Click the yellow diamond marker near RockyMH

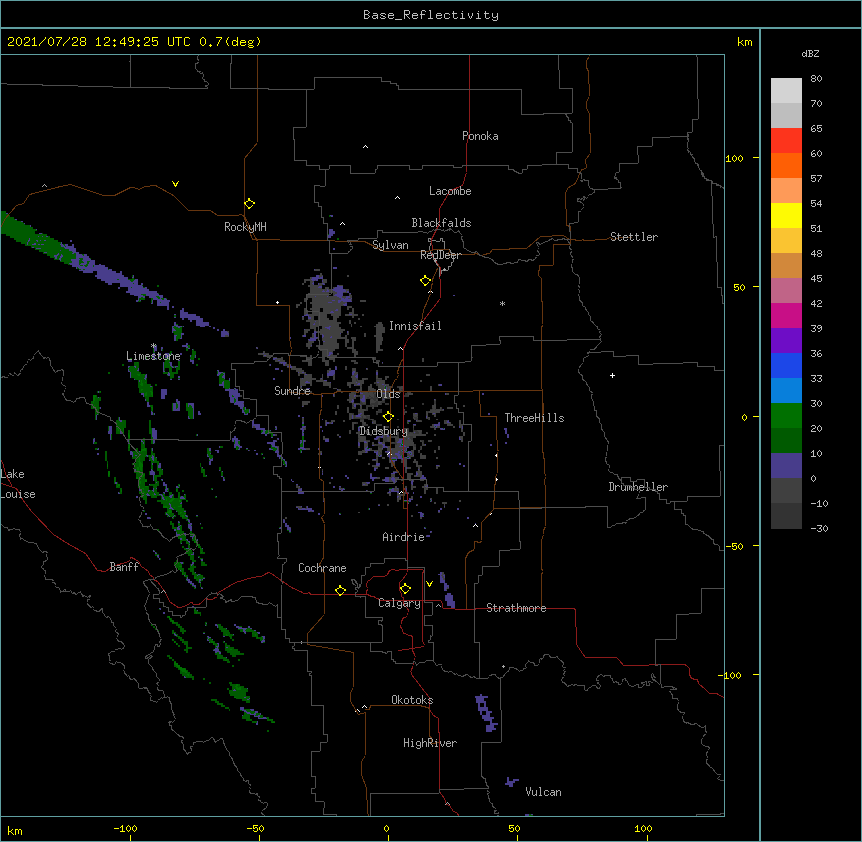[249, 204]
